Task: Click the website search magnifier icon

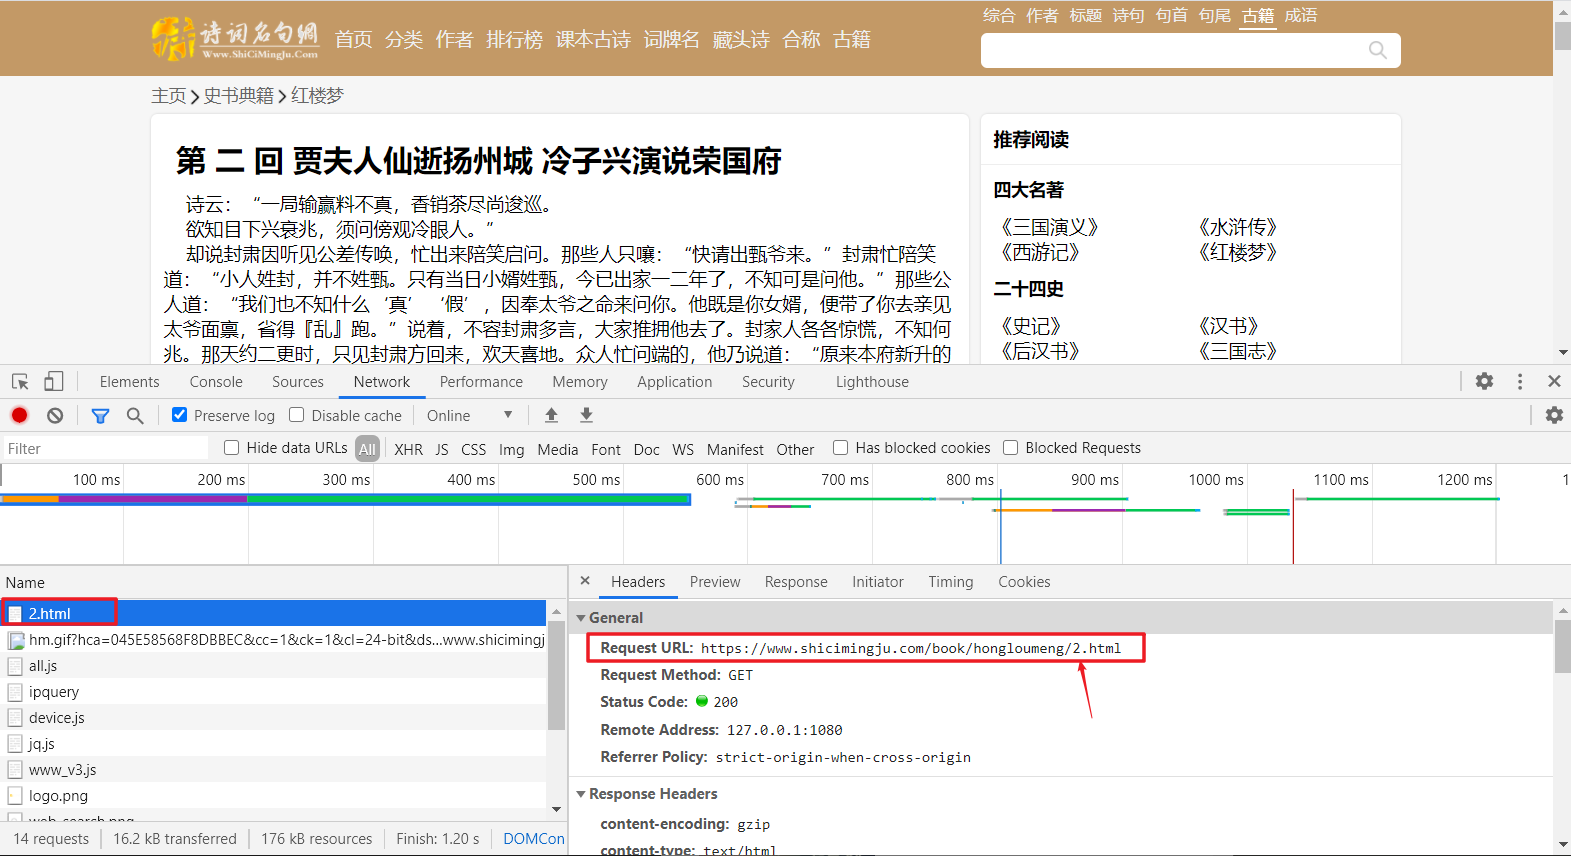Action: 1377,50
